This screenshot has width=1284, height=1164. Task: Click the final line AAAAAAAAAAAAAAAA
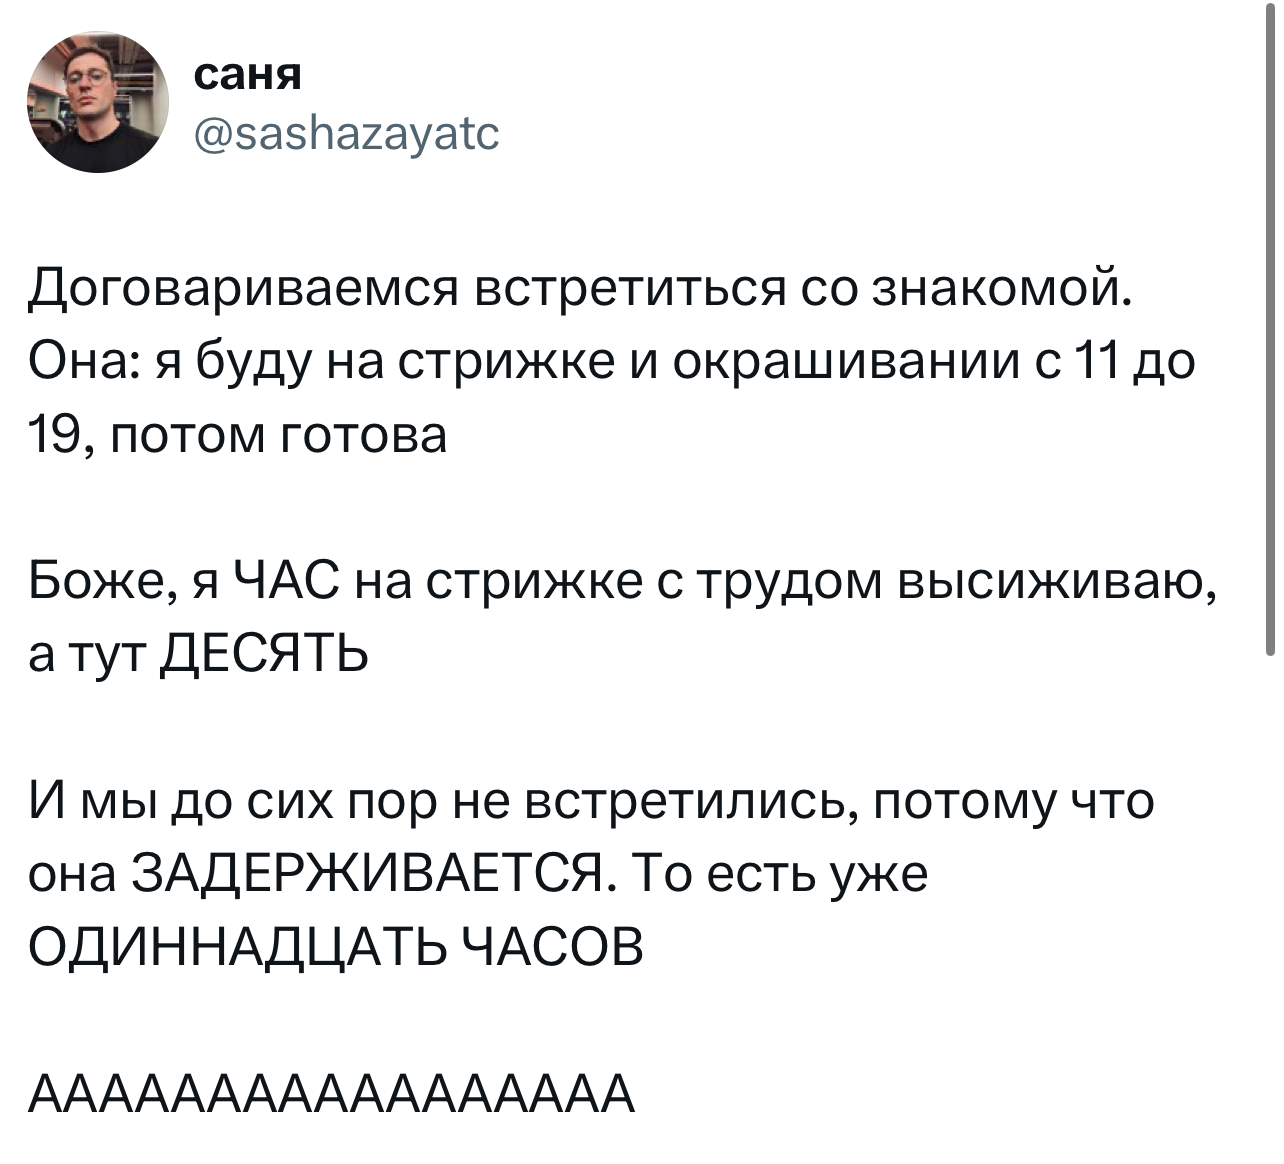pyautogui.click(x=331, y=1092)
